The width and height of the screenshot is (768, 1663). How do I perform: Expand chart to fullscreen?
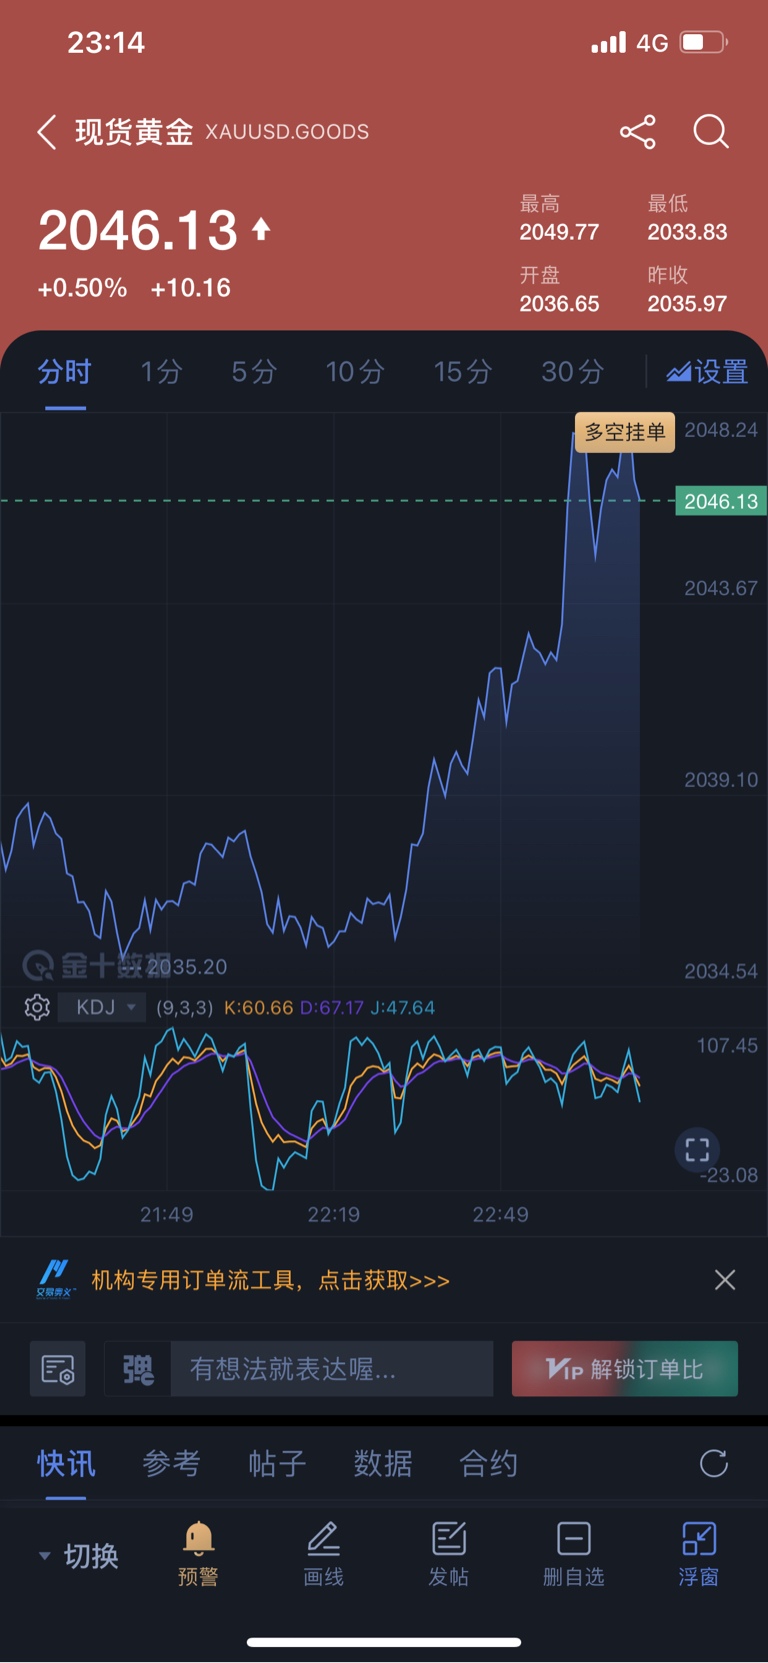pos(697,1150)
